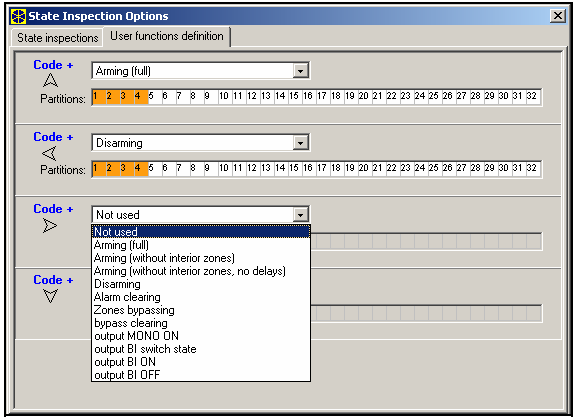
Task: Close the State Inspection Options window
Action: (558, 16)
